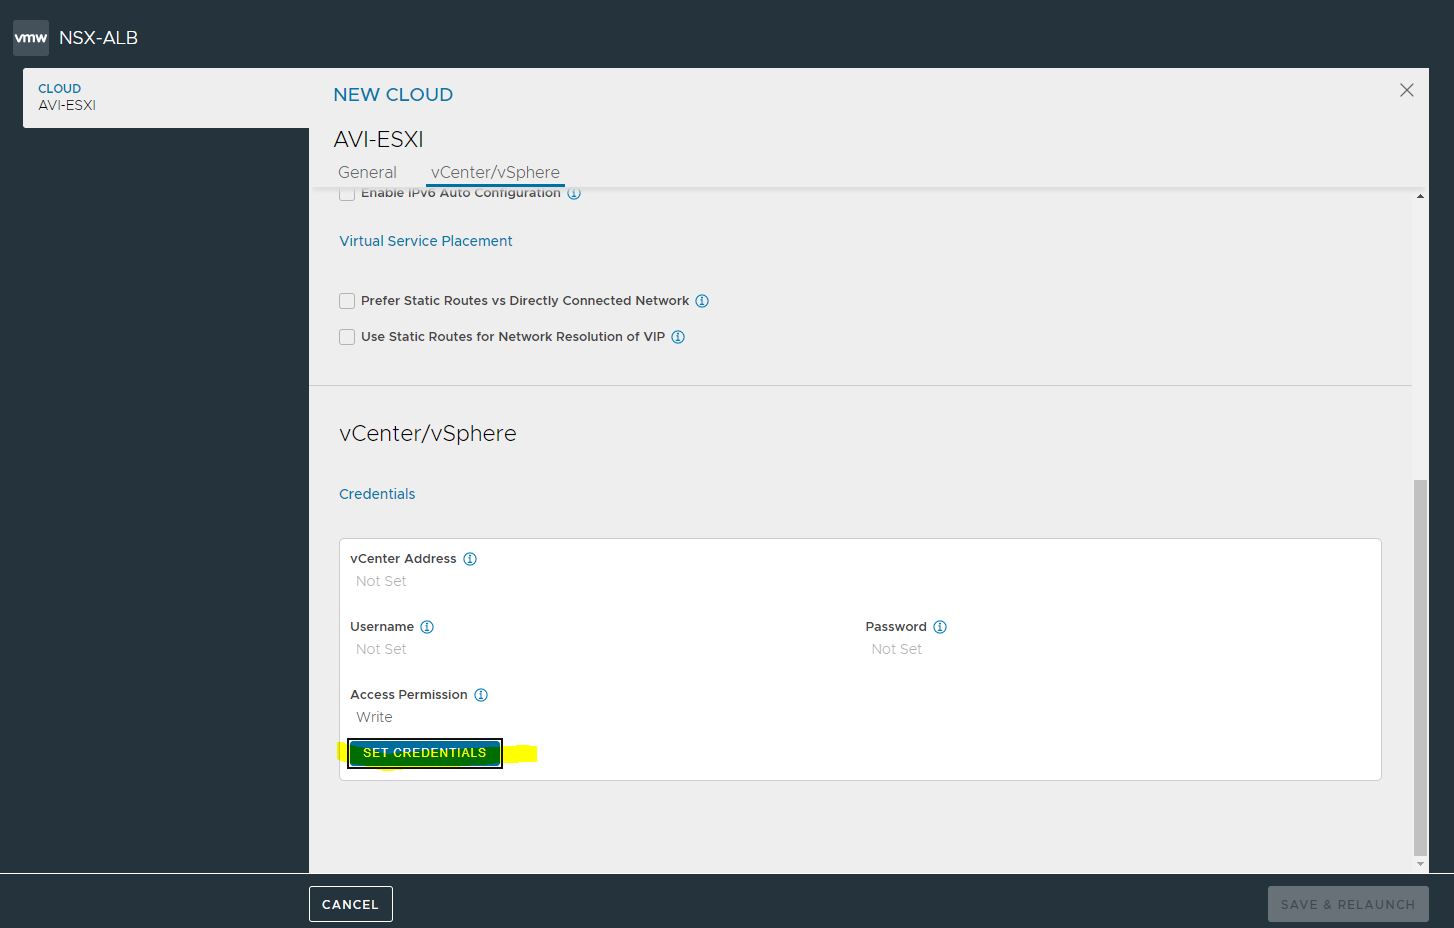Click the vertical scrollbar thumb
The height and width of the screenshot is (928, 1454).
pos(1420,667)
